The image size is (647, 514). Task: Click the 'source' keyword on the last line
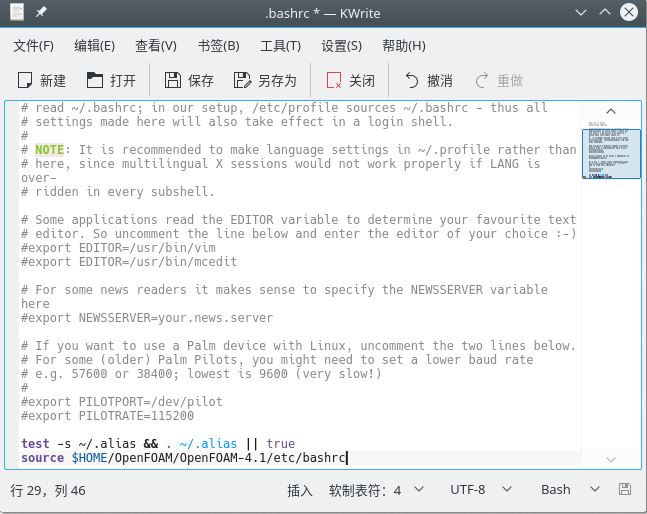coord(43,457)
